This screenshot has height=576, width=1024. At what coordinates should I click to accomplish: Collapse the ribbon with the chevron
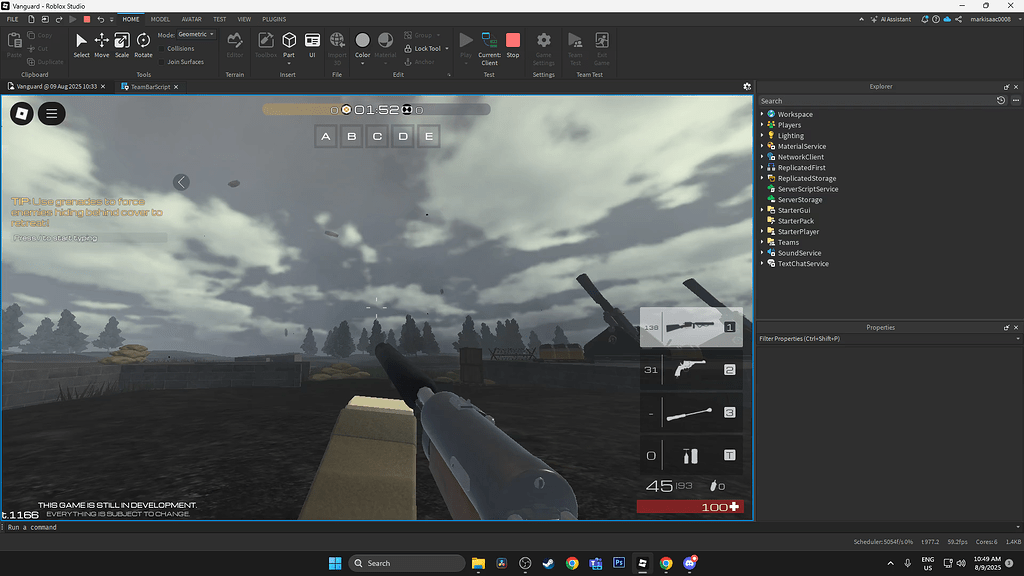[x=861, y=19]
